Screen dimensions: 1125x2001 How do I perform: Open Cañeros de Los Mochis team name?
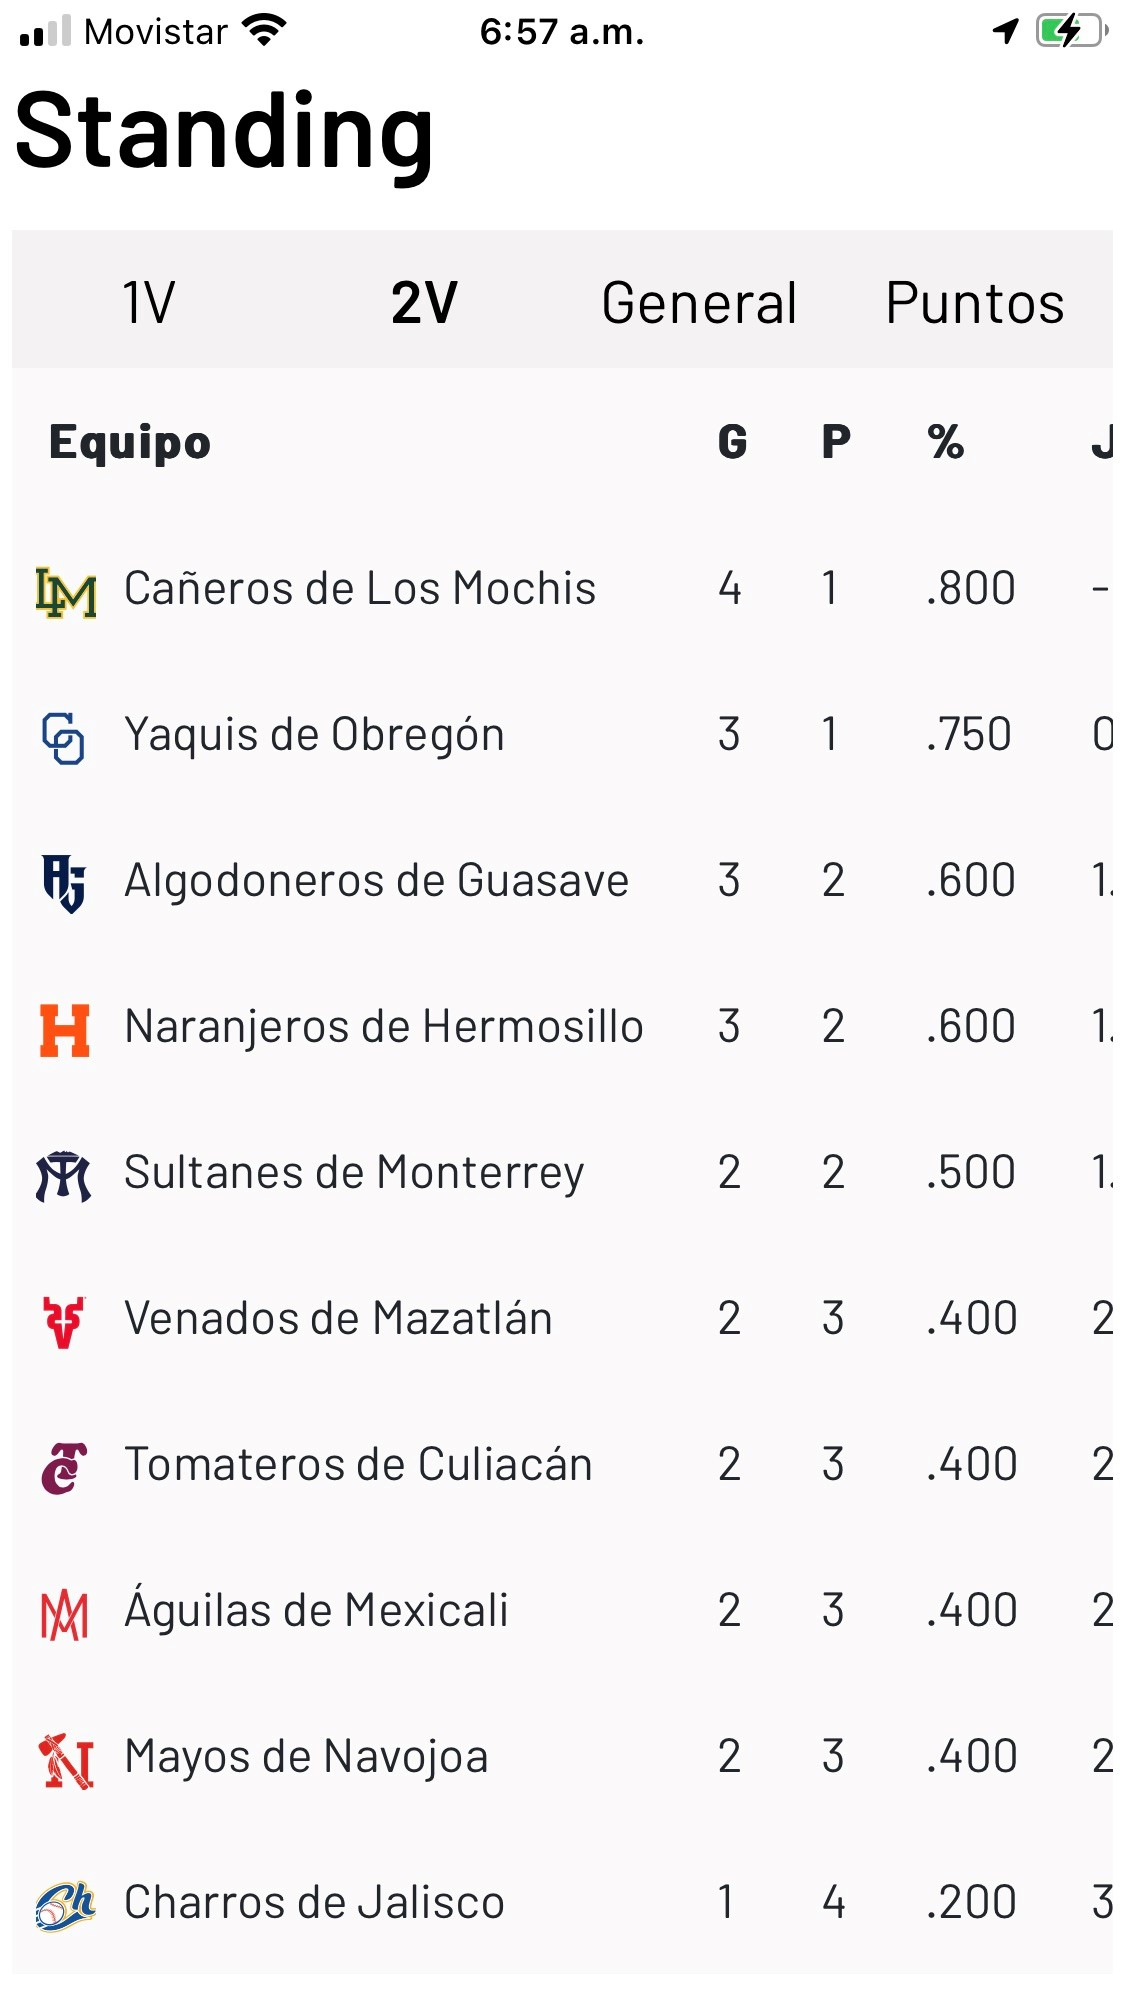point(360,588)
